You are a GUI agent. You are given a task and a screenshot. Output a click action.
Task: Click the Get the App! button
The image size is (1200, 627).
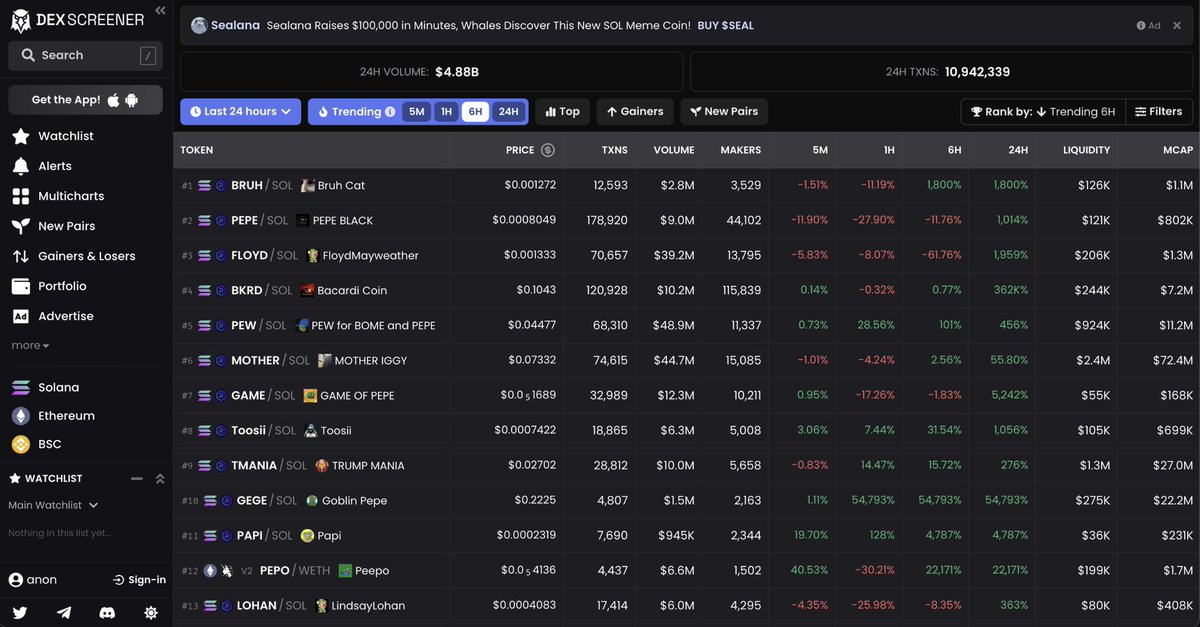[x=86, y=100]
